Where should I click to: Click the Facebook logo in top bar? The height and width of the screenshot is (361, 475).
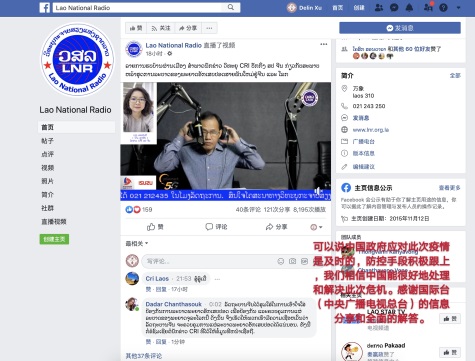coord(45,7)
